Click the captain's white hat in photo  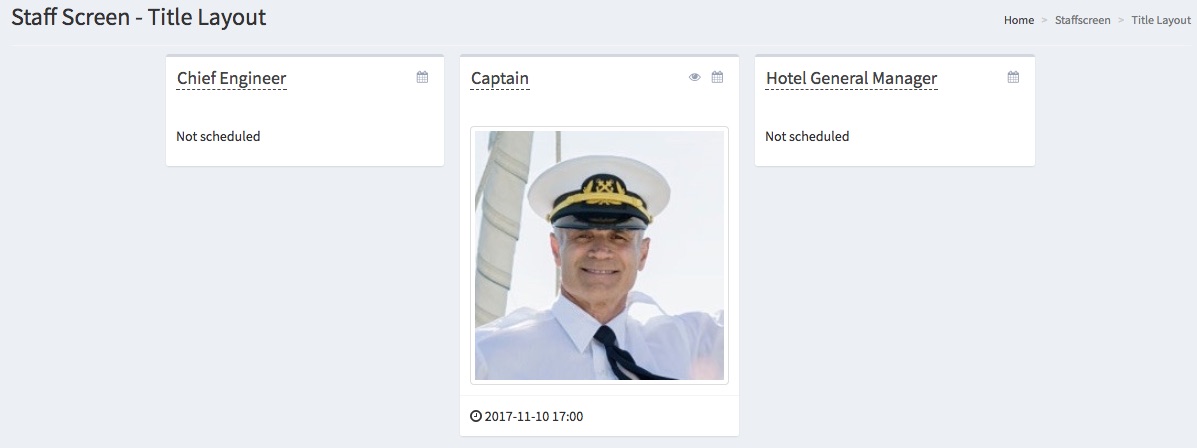pyautogui.click(x=588, y=185)
